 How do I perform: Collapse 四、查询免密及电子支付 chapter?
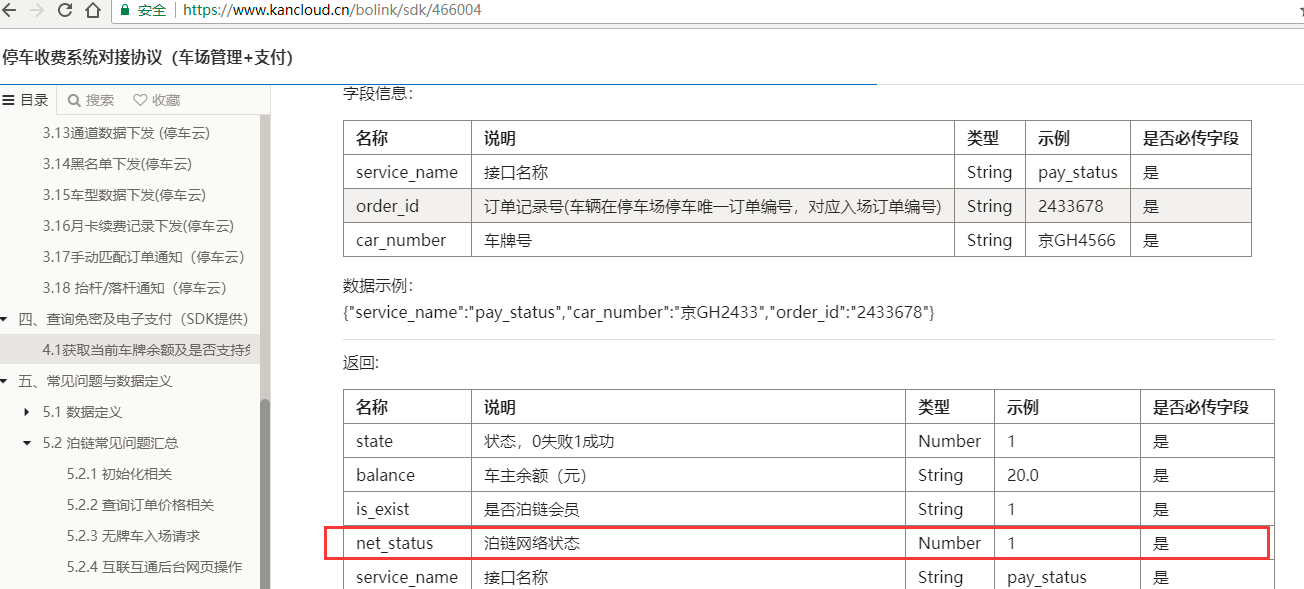[x=6, y=319]
